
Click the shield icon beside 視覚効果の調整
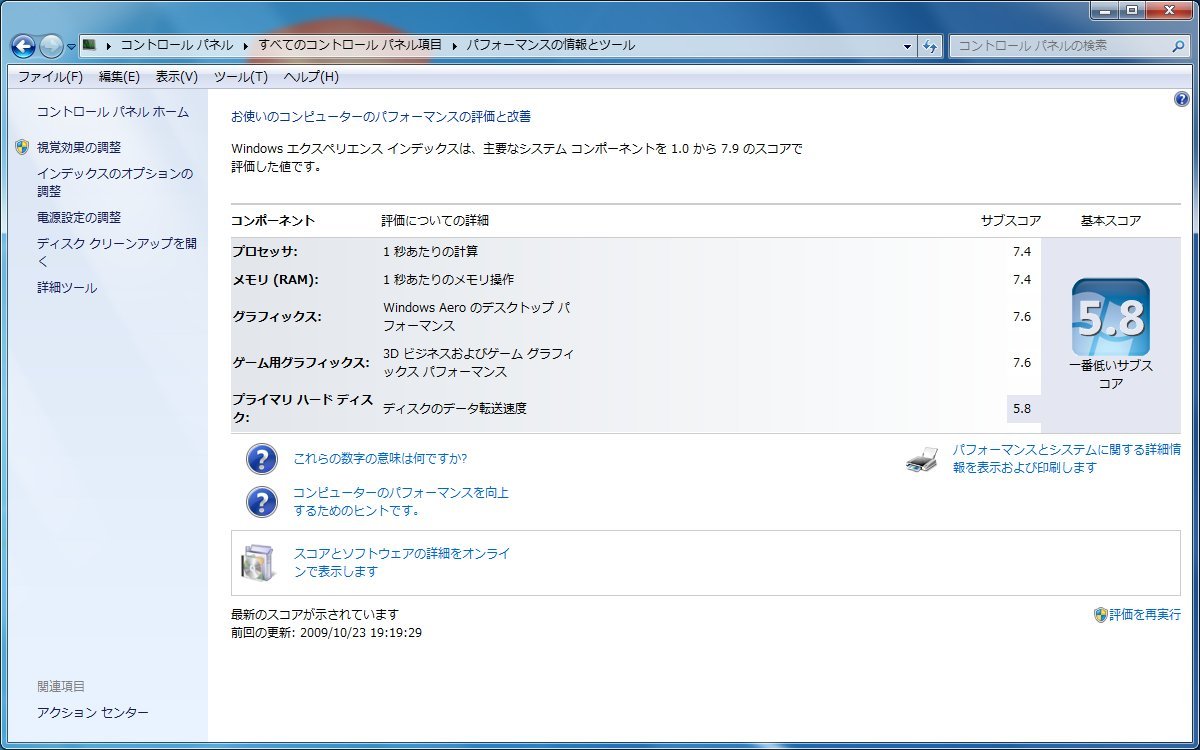point(22,147)
